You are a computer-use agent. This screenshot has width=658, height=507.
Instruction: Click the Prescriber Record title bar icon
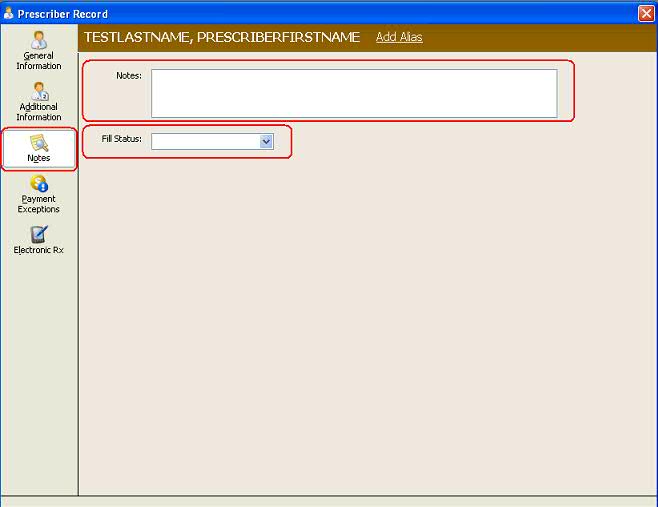pyautogui.click(x=8, y=13)
